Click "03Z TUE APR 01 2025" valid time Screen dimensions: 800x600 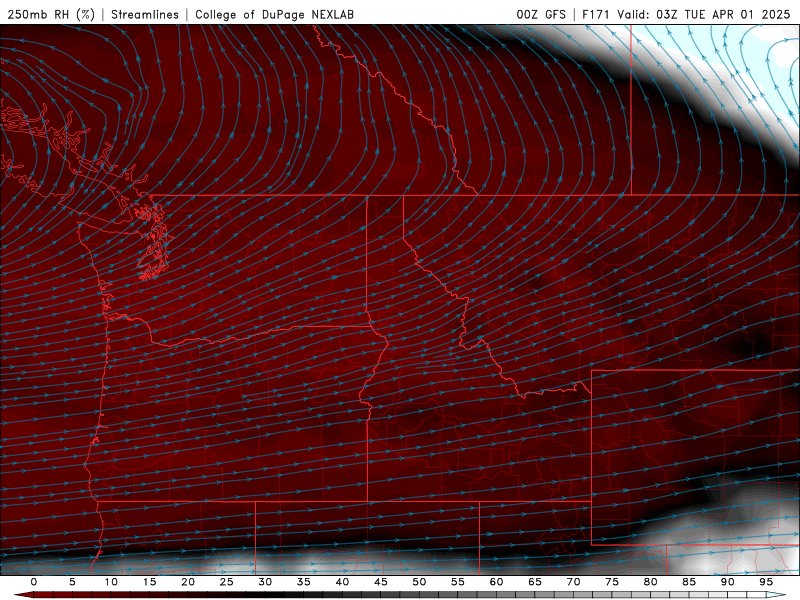723,14
